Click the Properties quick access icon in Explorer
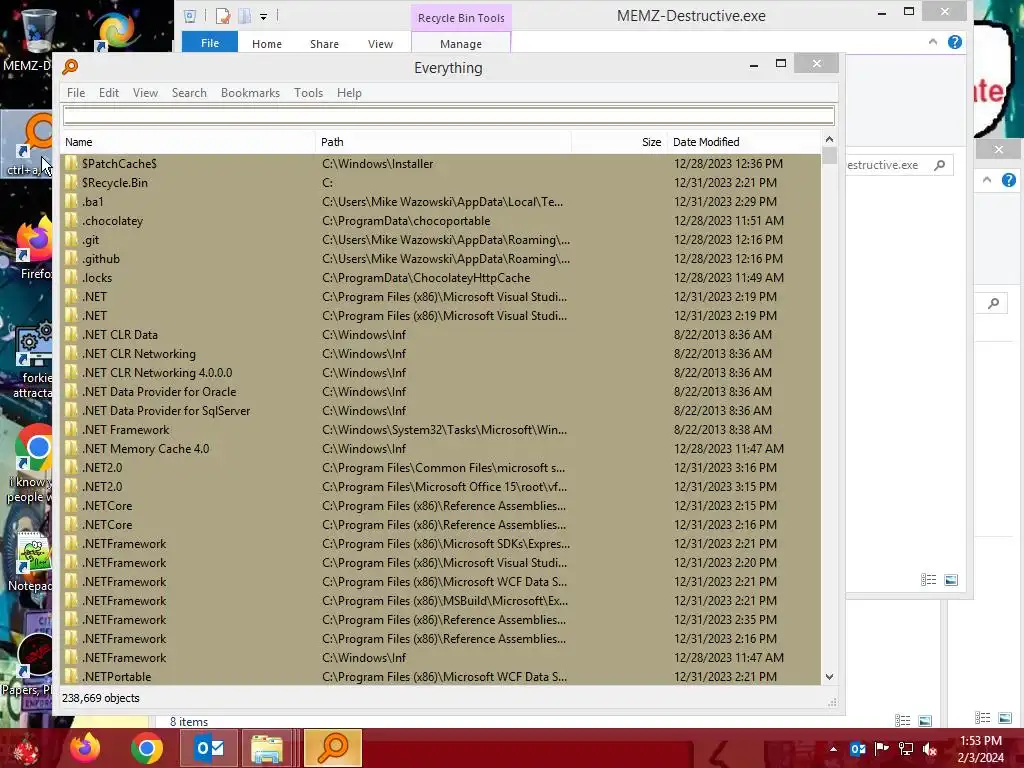Screen dimensions: 1024x768 pos(223,16)
